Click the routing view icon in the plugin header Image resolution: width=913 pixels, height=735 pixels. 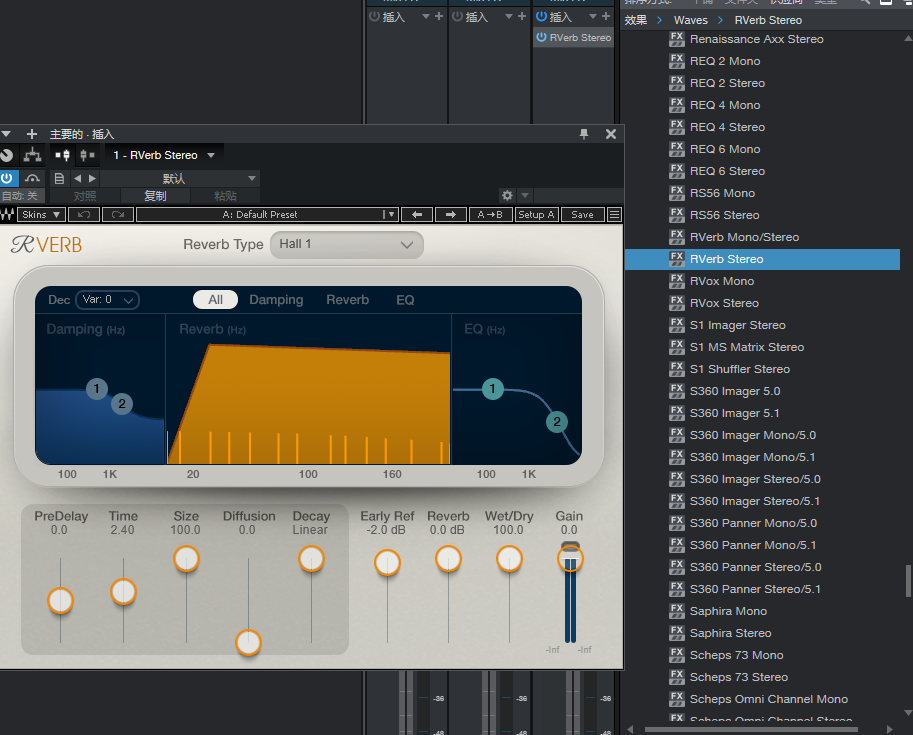pos(32,155)
